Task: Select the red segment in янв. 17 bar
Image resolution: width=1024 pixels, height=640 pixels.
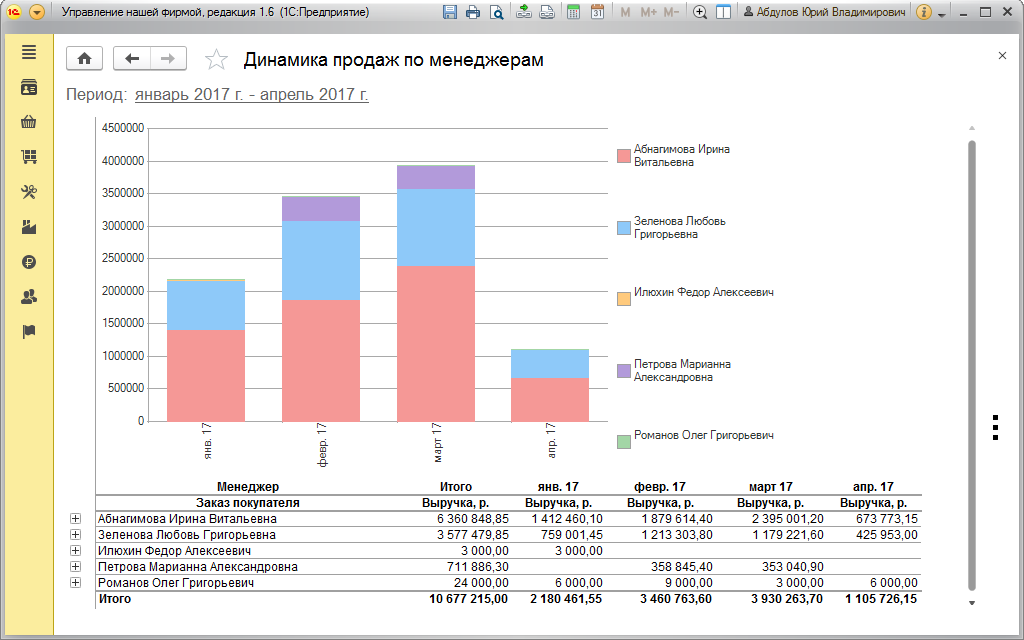Action: pos(206,376)
